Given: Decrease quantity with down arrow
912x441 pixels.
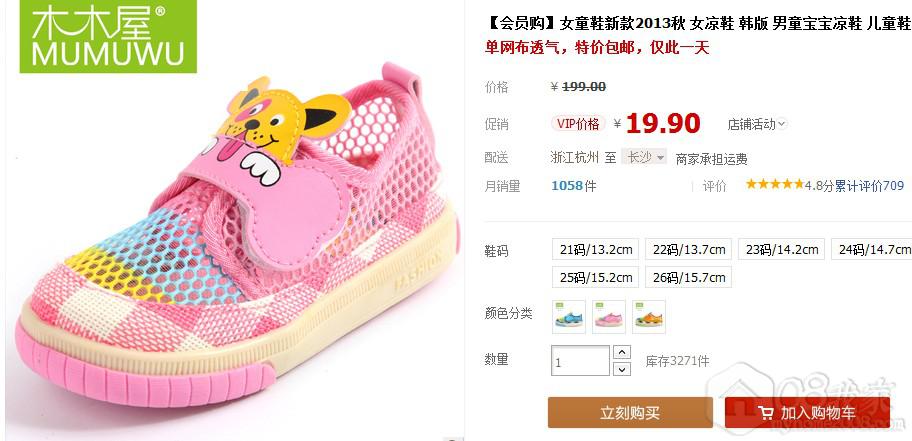Looking at the screenshot, I should 622,369.
